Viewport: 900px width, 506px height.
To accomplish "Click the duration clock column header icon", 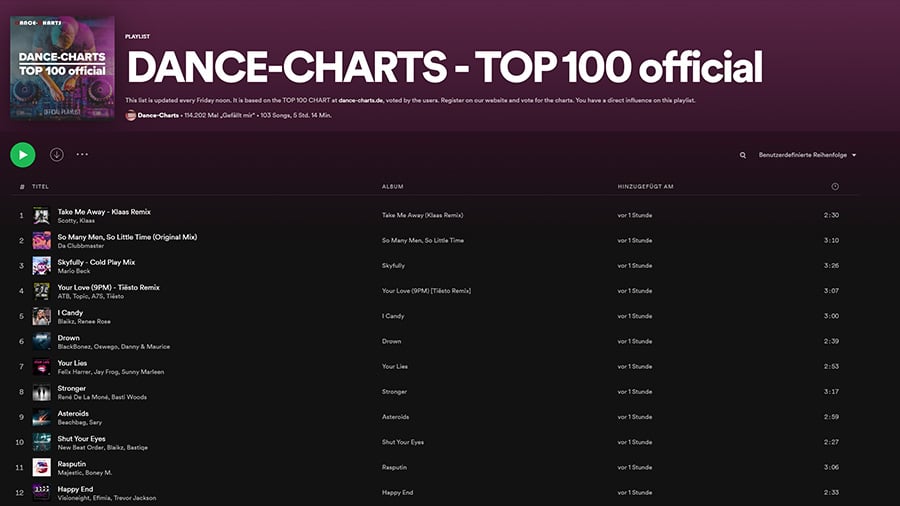I will pos(835,186).
